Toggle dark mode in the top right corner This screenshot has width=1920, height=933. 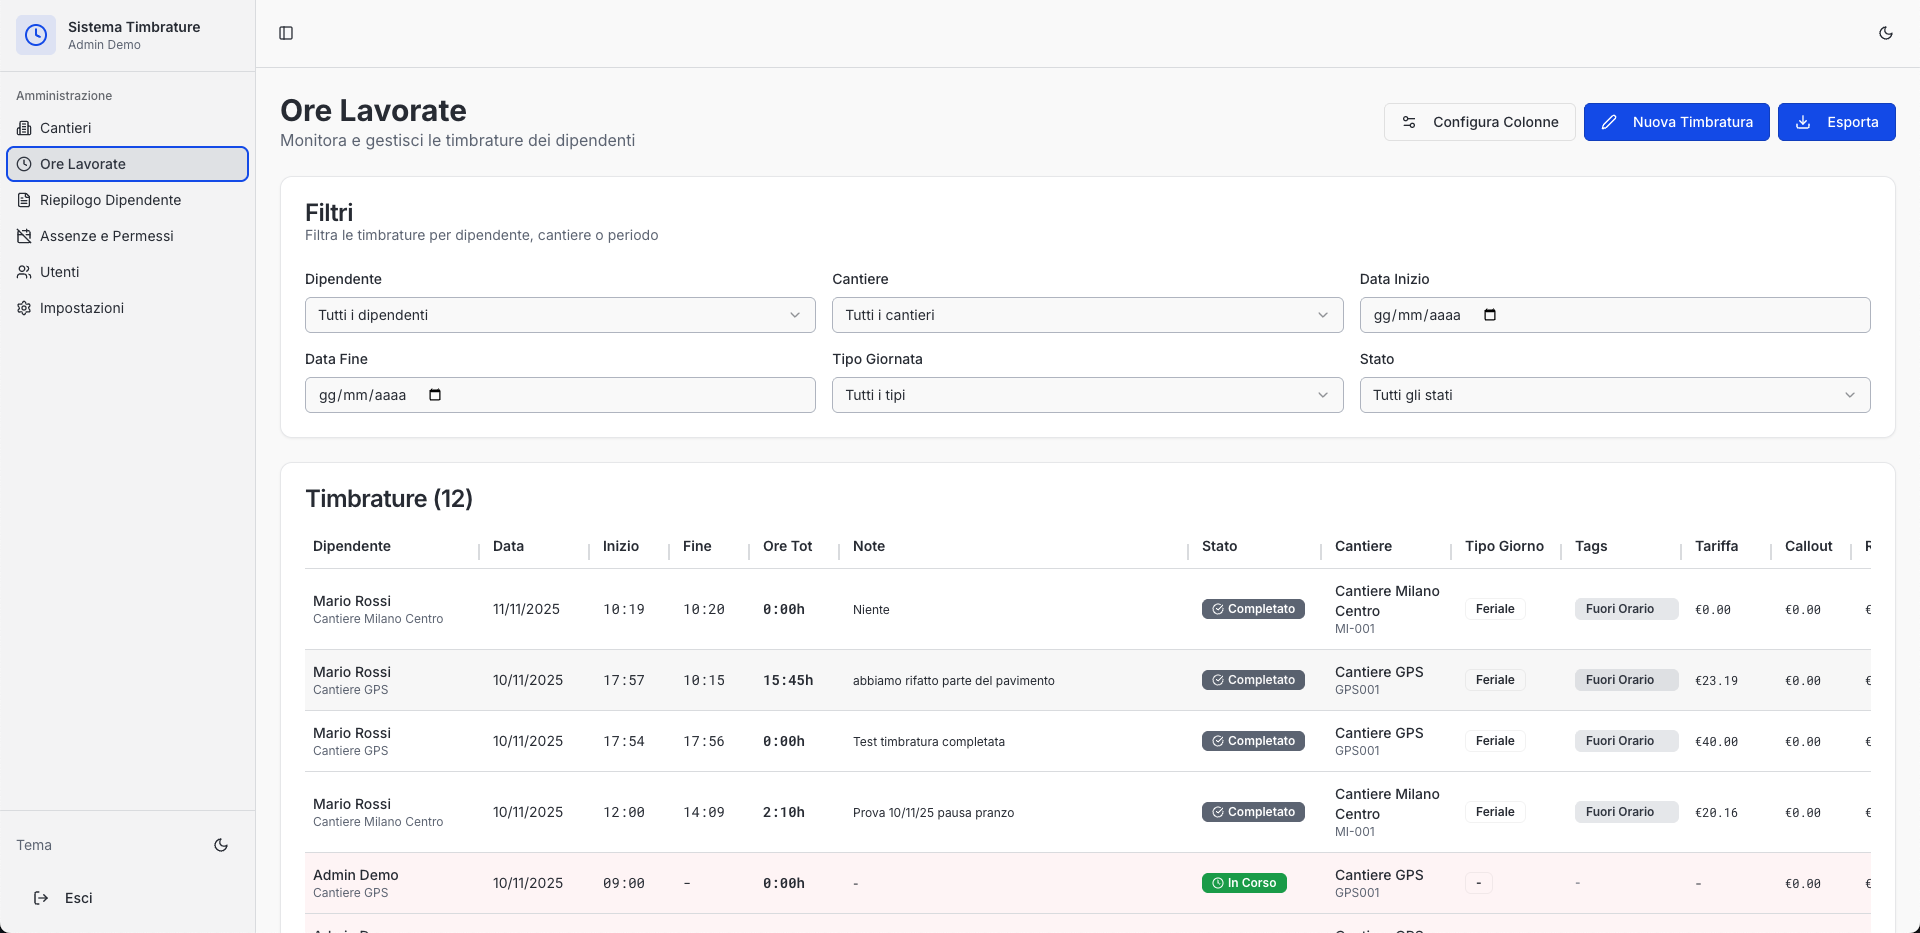[1886, 33]
